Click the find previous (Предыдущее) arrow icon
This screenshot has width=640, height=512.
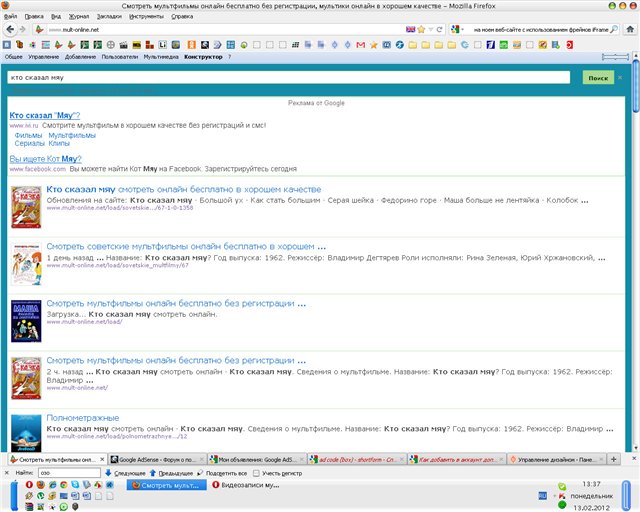[152, 472]
